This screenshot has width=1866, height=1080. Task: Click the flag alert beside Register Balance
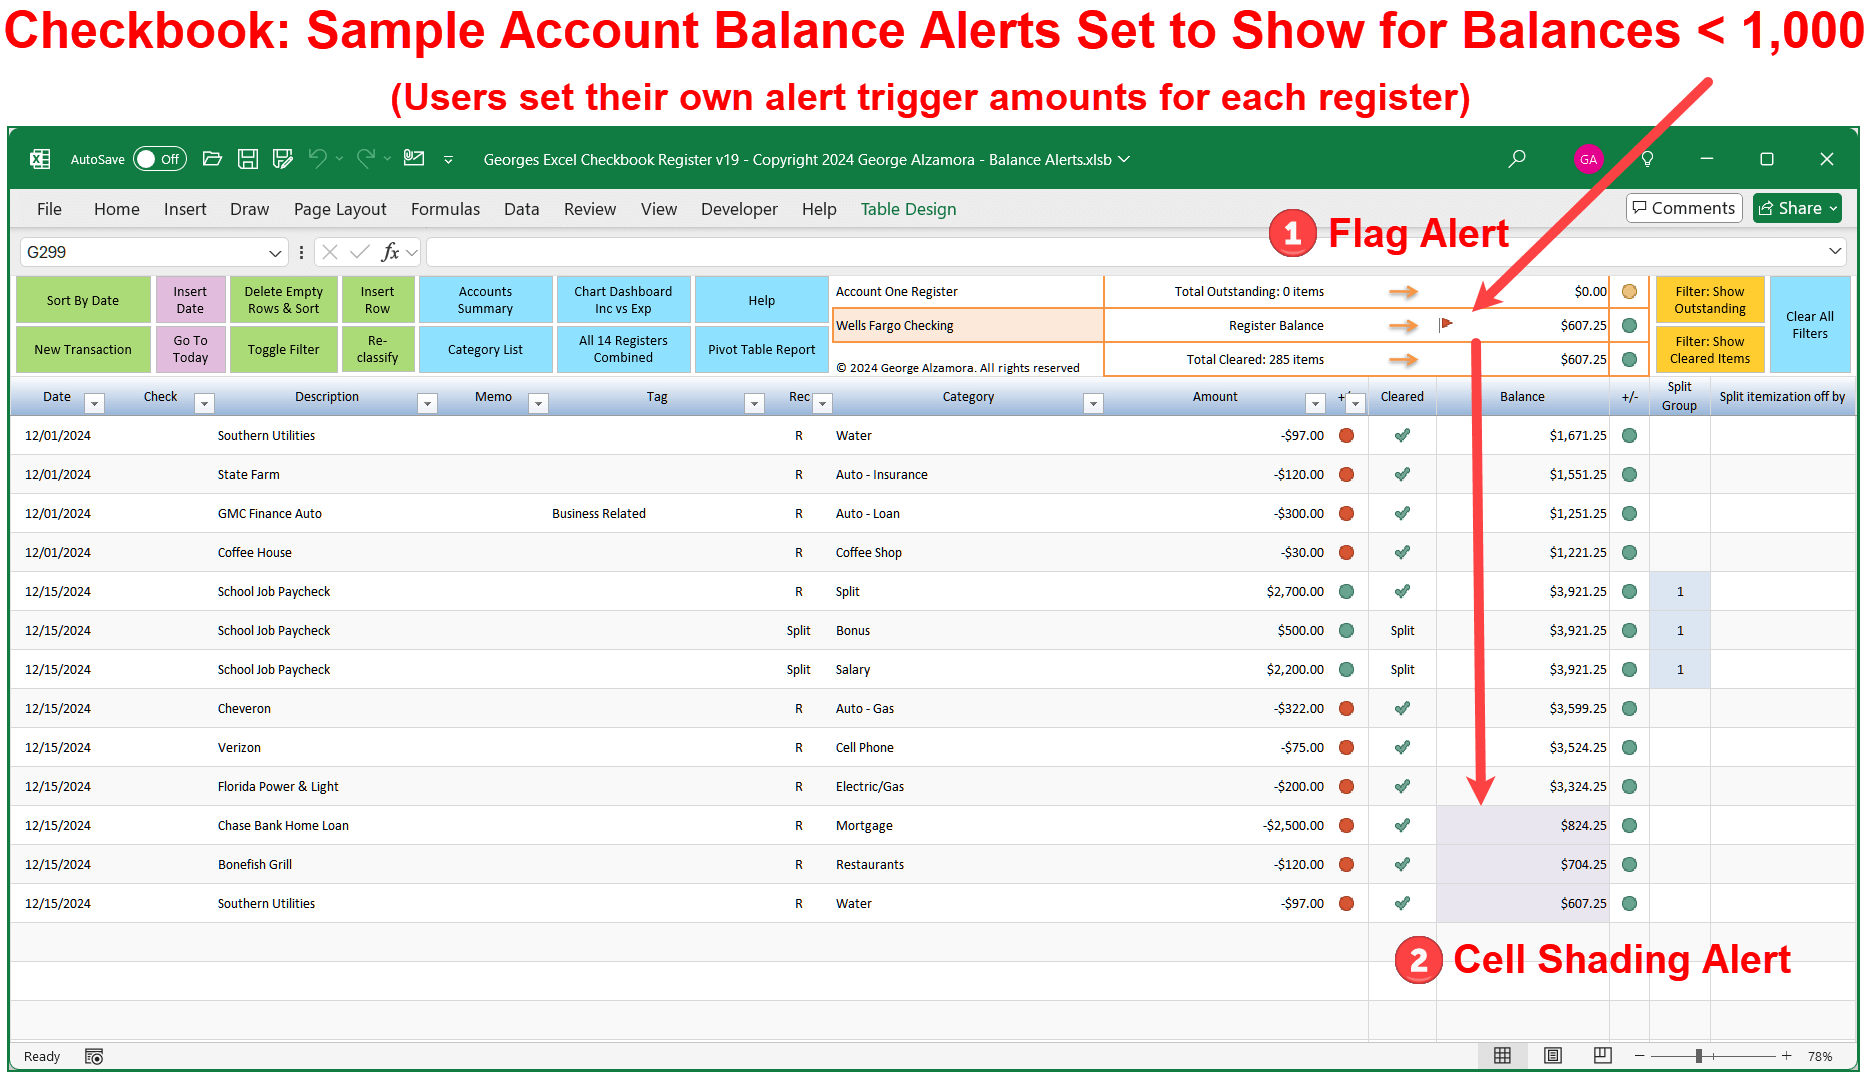[x=1444, y=324]
